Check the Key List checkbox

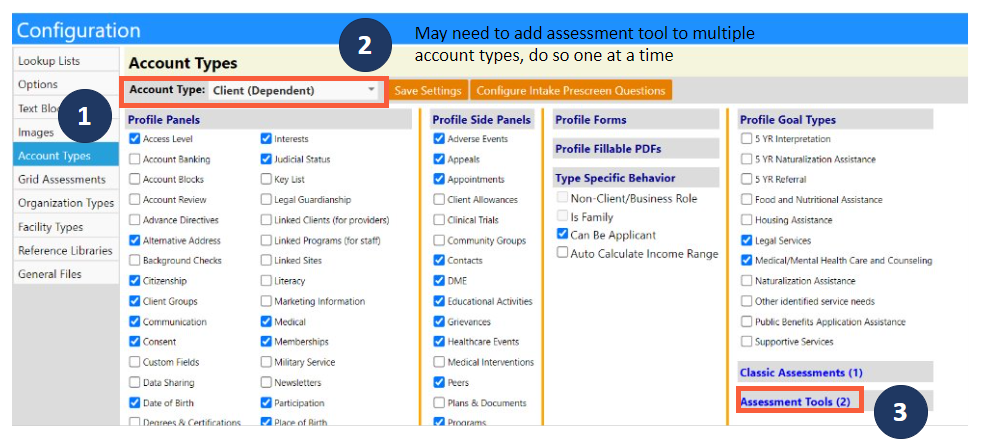(x=266, y=179)
